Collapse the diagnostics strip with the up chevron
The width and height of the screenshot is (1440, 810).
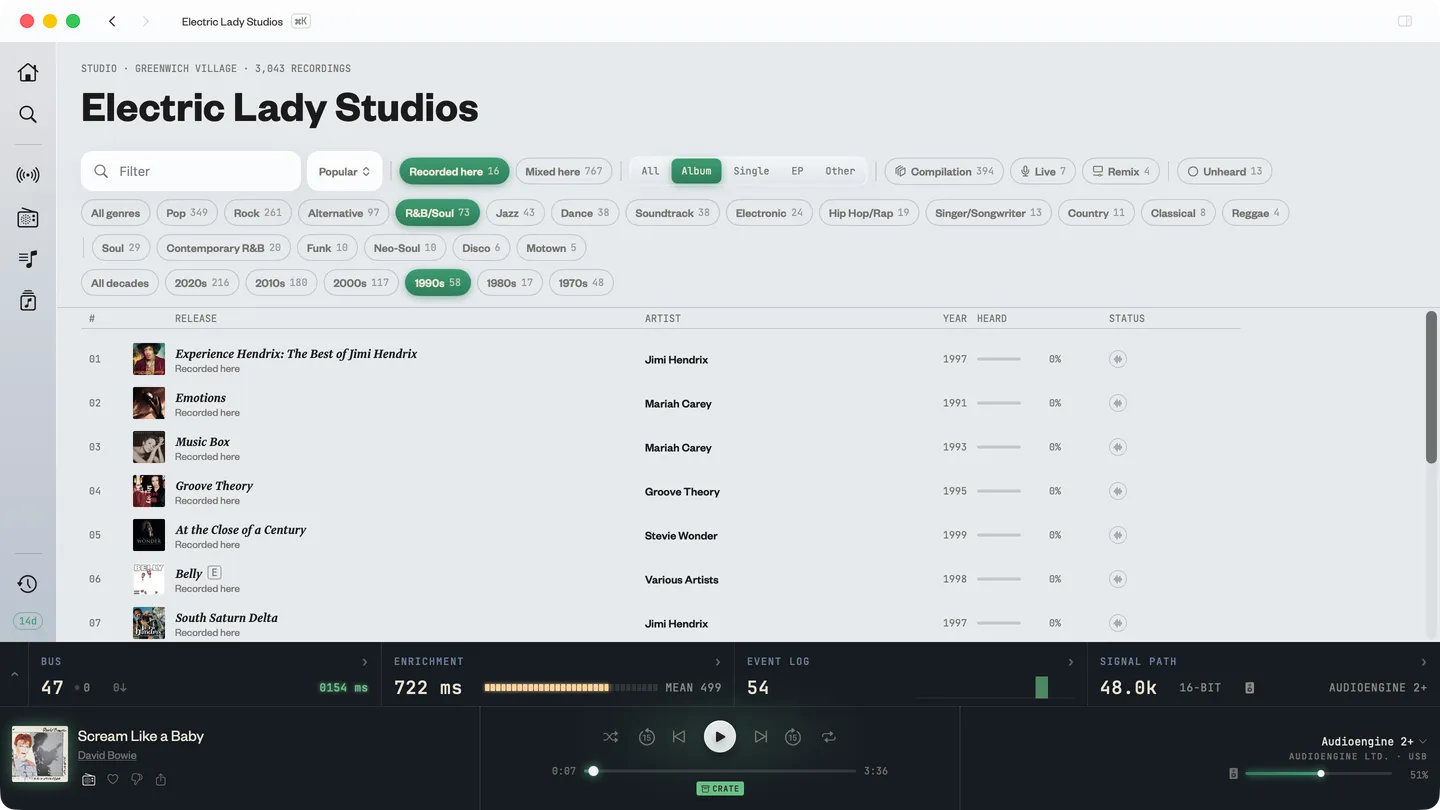coord(14,675)
